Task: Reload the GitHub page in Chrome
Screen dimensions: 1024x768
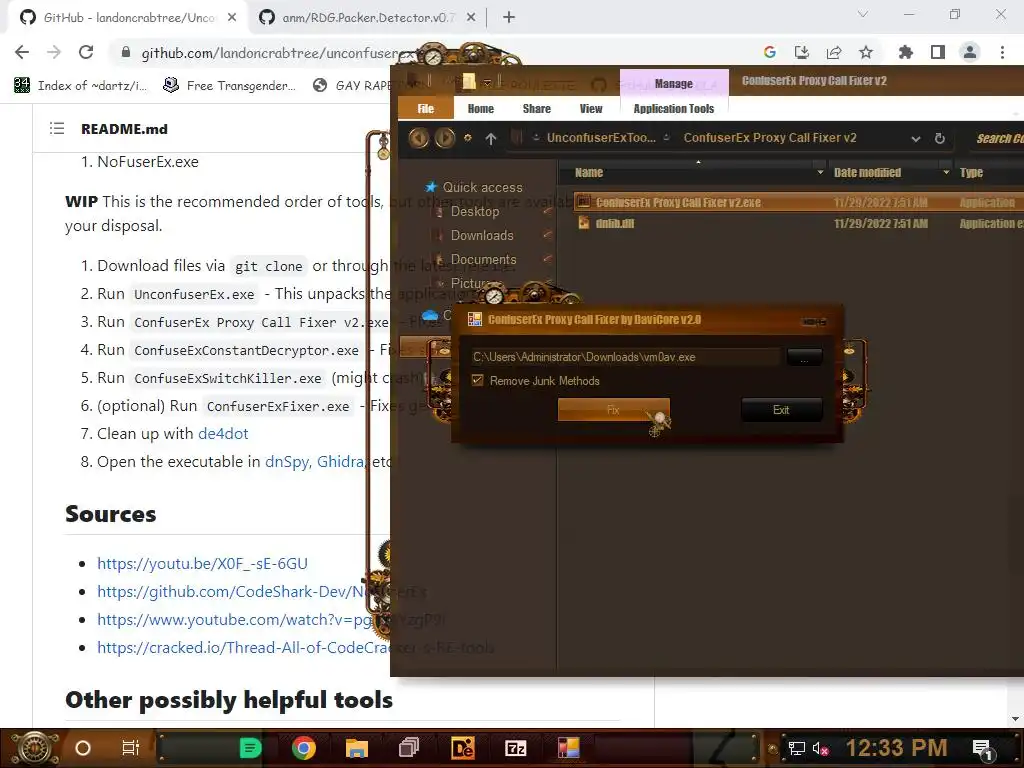Action: 86,52
